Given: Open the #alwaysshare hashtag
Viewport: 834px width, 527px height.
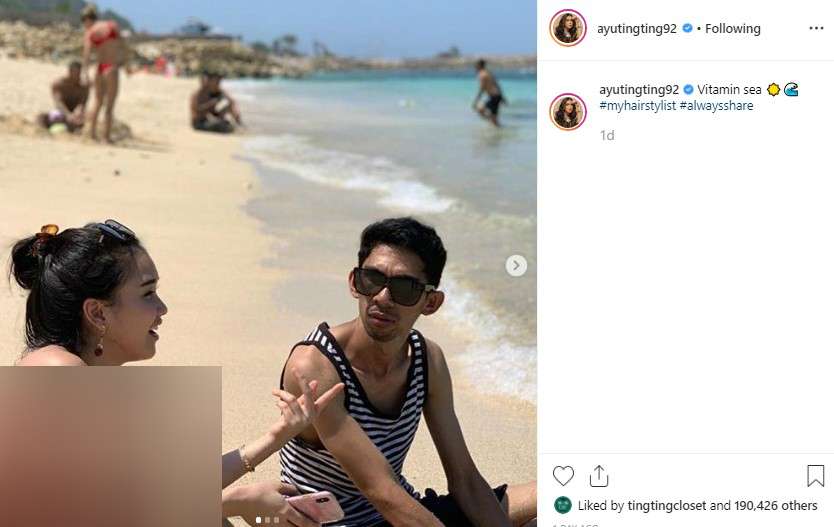Looking at the screenshot, I should pyautogui.click(x=716, y=105).
